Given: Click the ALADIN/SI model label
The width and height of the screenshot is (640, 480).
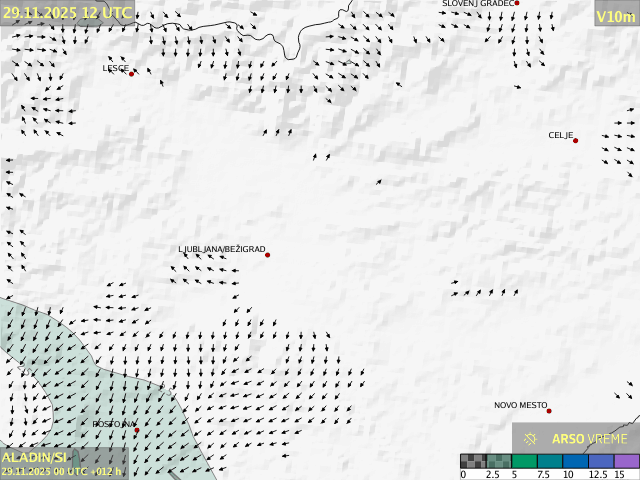Looking at the screenshot, I should point(34,457).
